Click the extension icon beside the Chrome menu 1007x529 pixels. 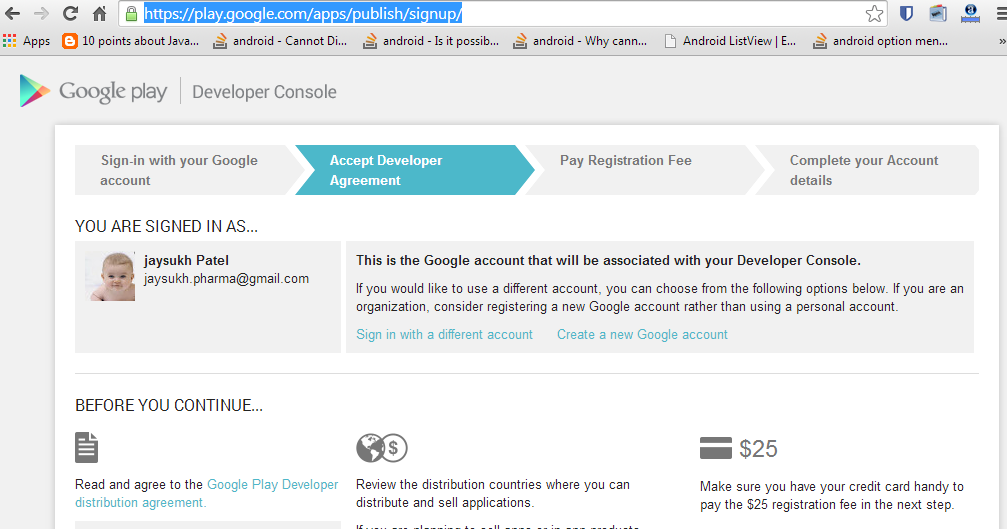coord(970,13)
